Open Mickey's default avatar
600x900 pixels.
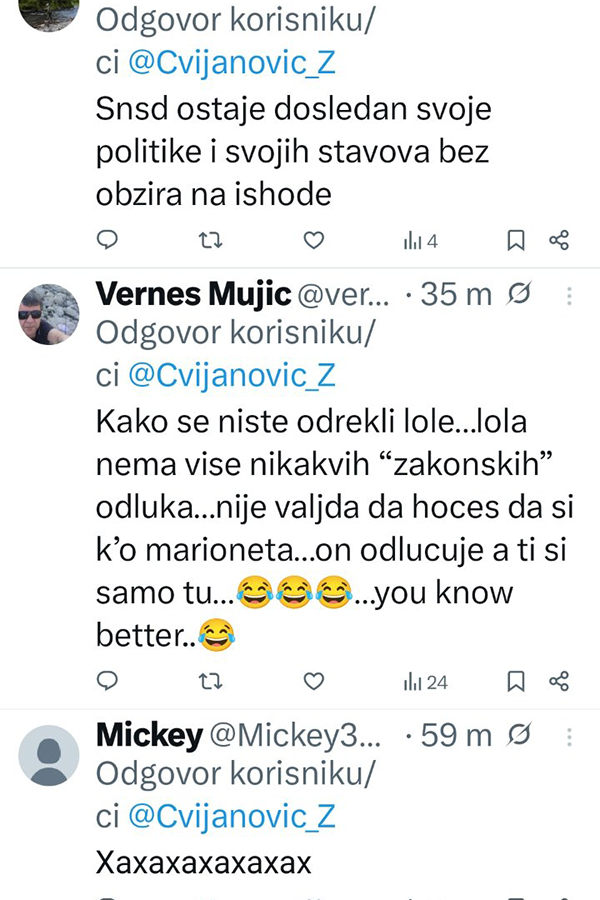[49, 756]
